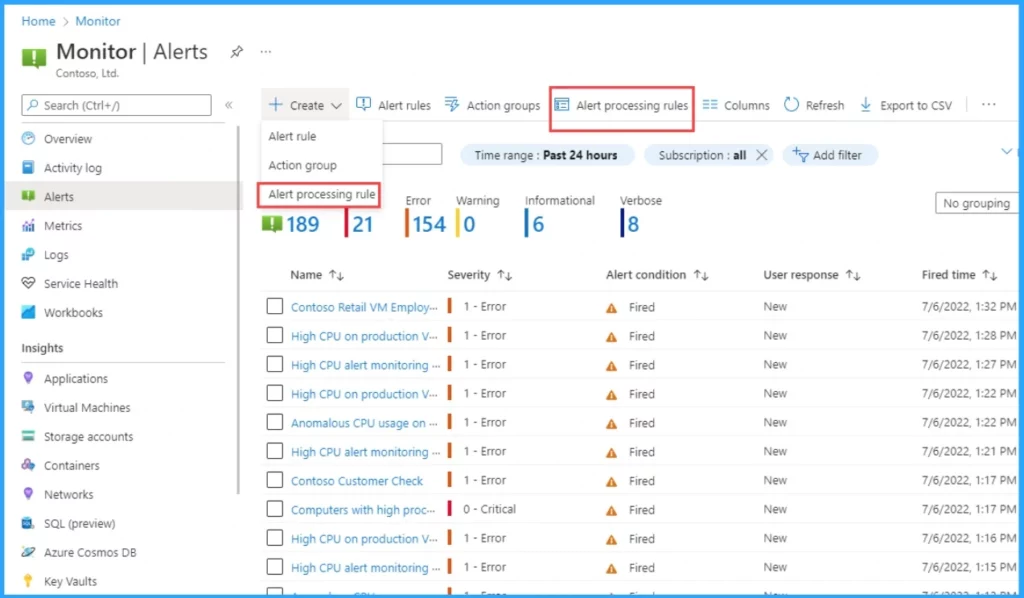Pin the Monitor Alerts page
Screen dimensions: 1024x598
point(236,52)
